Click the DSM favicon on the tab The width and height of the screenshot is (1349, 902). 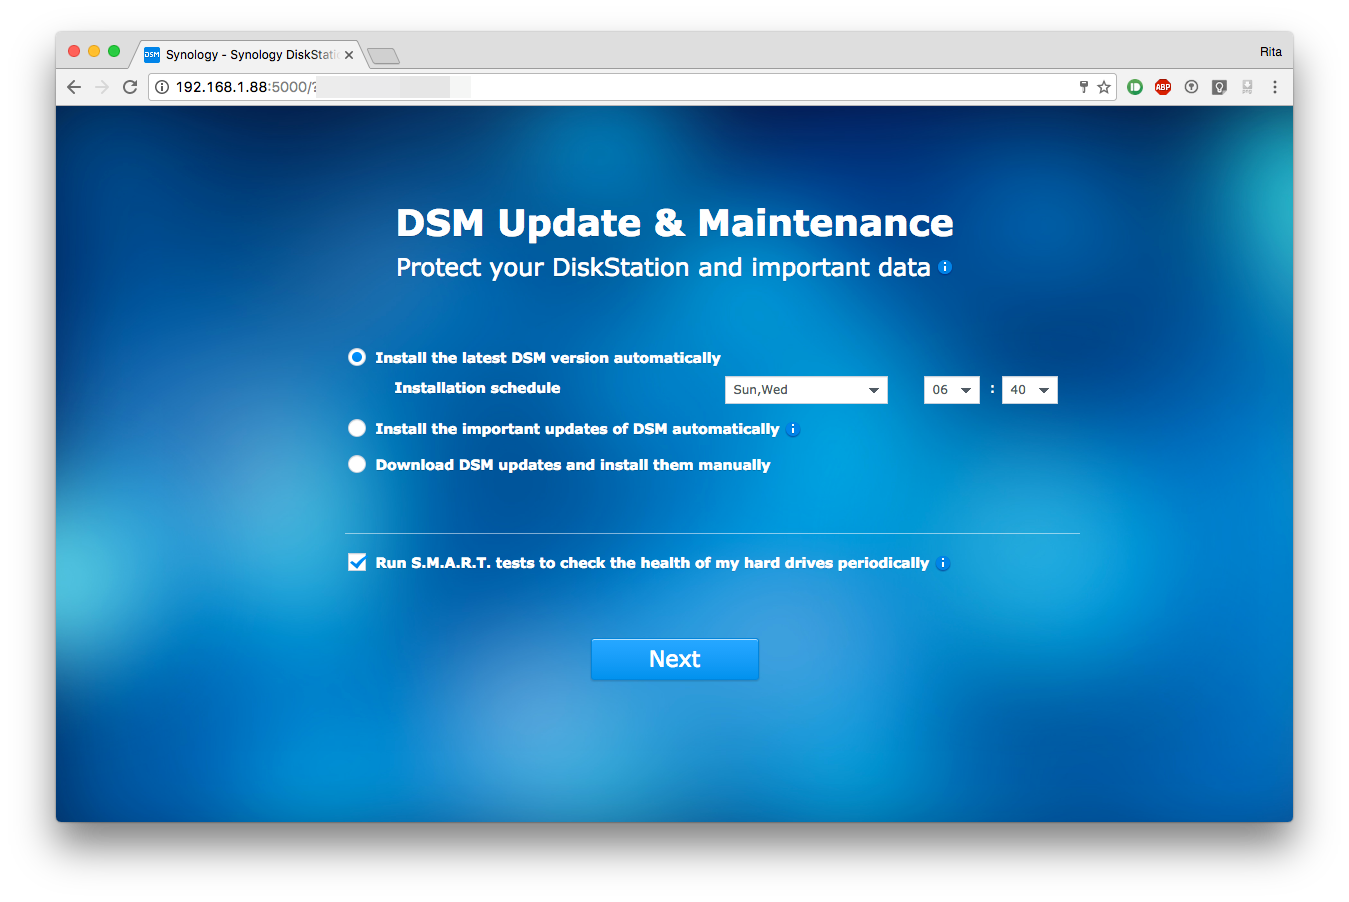pyautogui.click(x=152, y=55)
